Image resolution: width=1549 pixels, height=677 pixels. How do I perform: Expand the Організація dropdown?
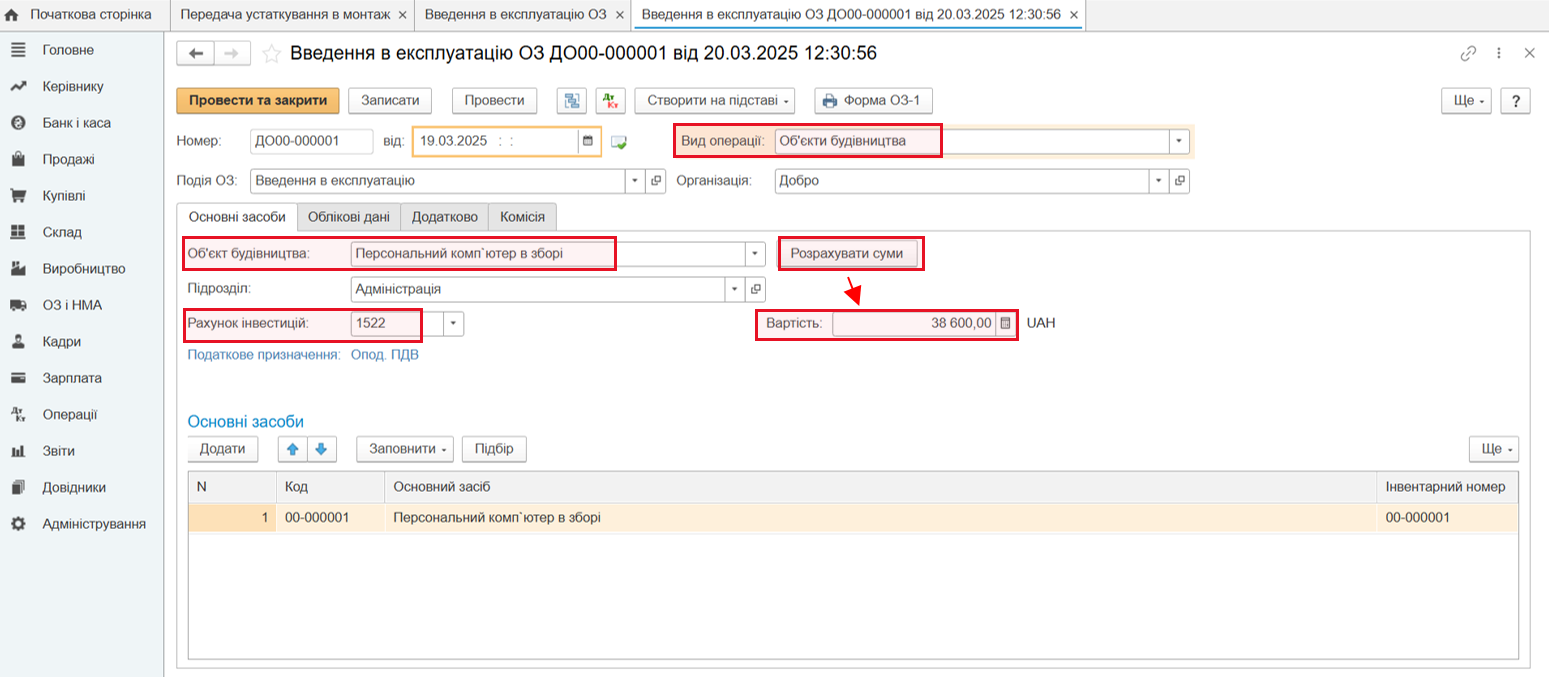pyautogui.click(x=1160, y=181)
